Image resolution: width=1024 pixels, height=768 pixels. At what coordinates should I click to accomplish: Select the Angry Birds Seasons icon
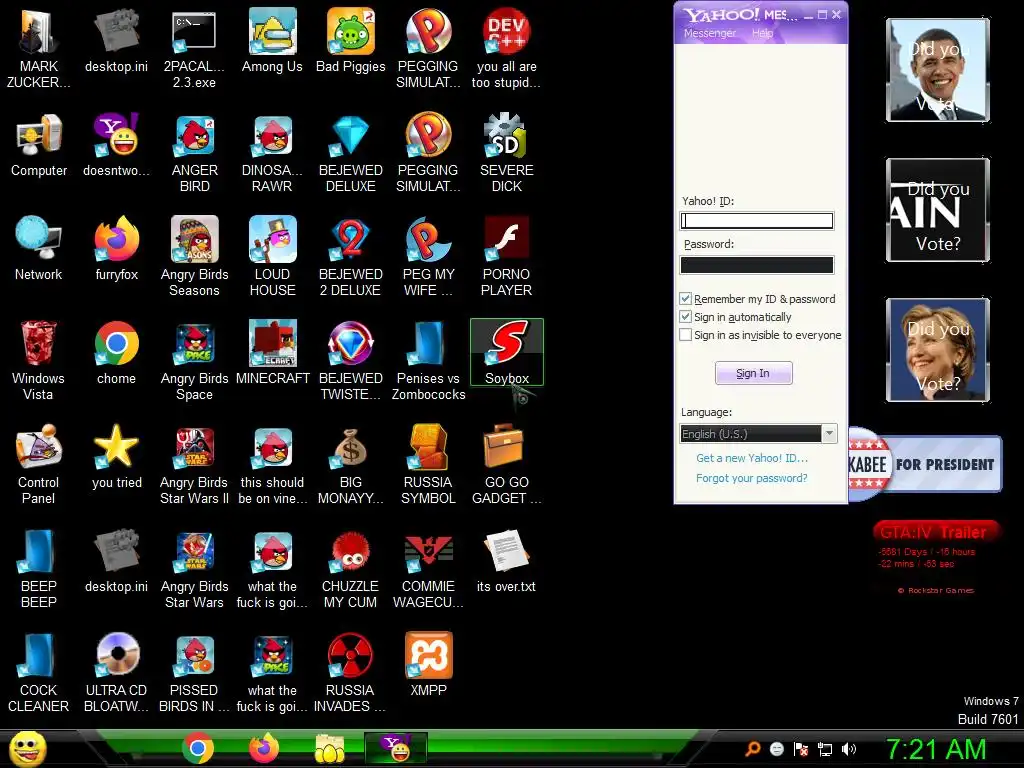[x=194, y=257]
